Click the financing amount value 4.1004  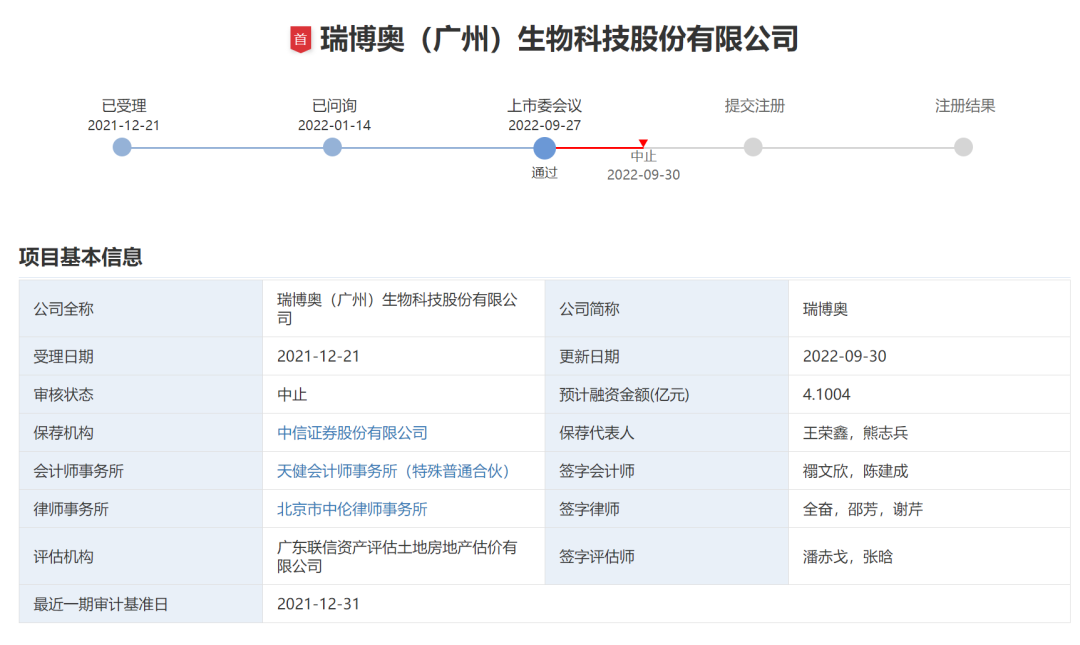click(x=826, y=395)
